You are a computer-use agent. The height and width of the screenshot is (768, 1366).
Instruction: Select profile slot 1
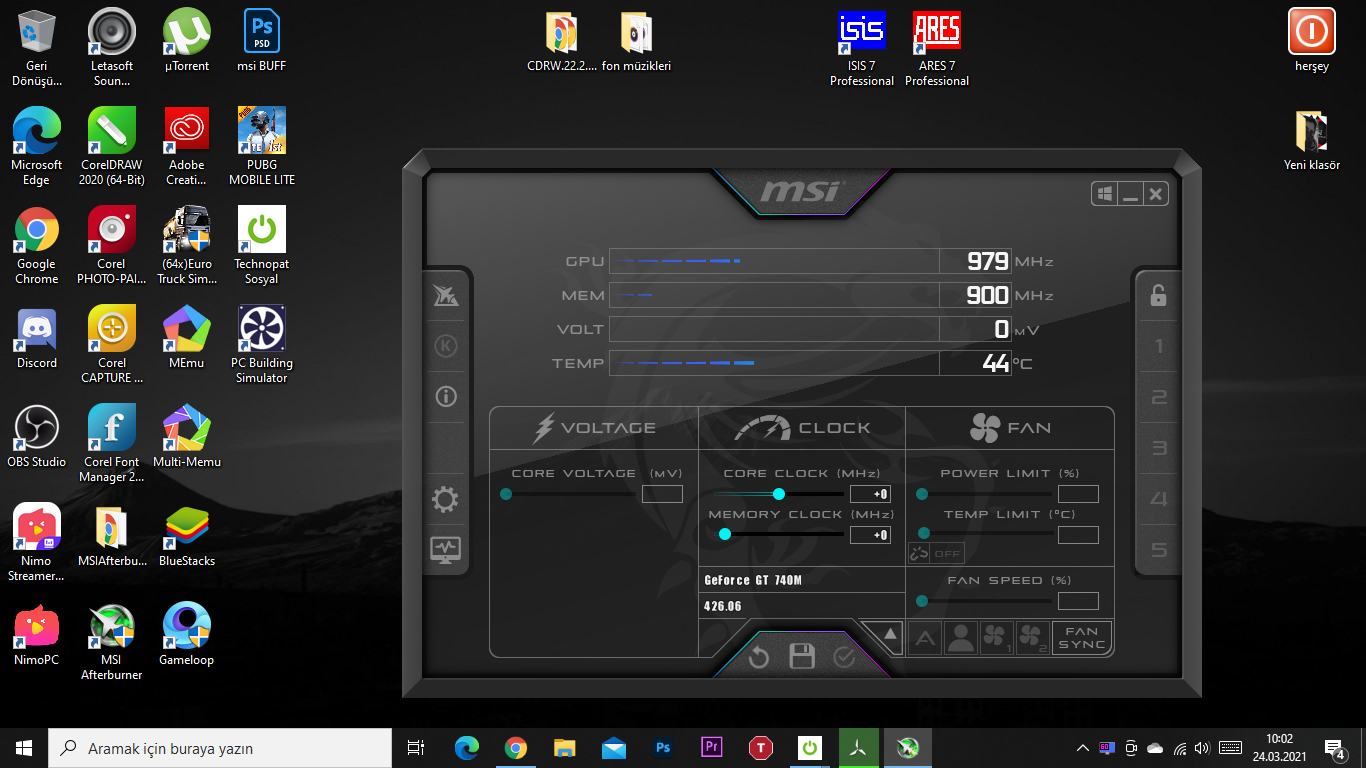click(x=1159, y=347)
